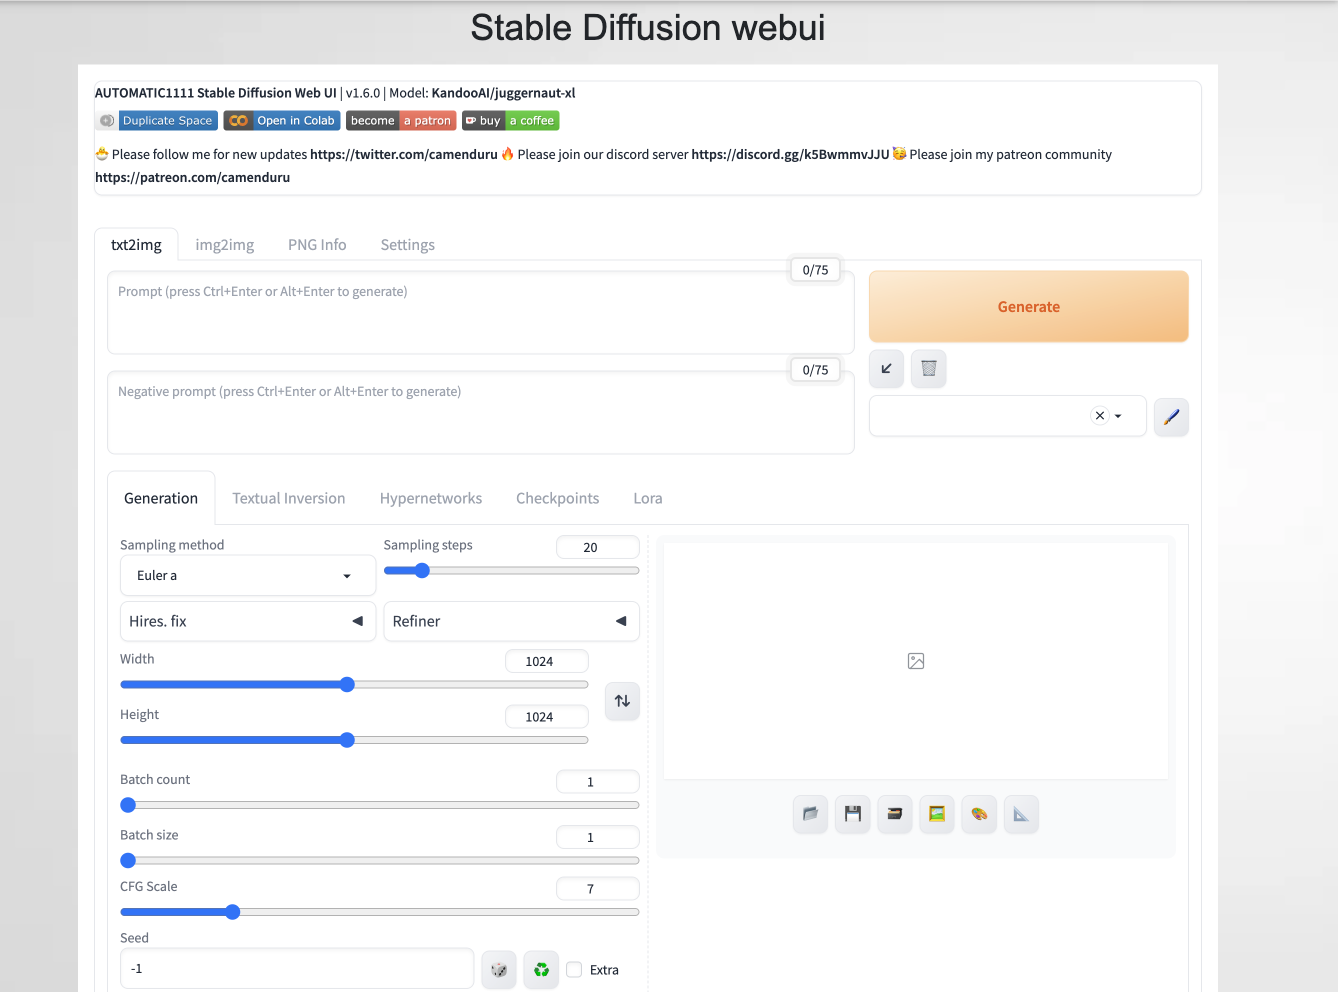
Task: Open the Sampling method dropdown
Action: [x=247, y=575]
